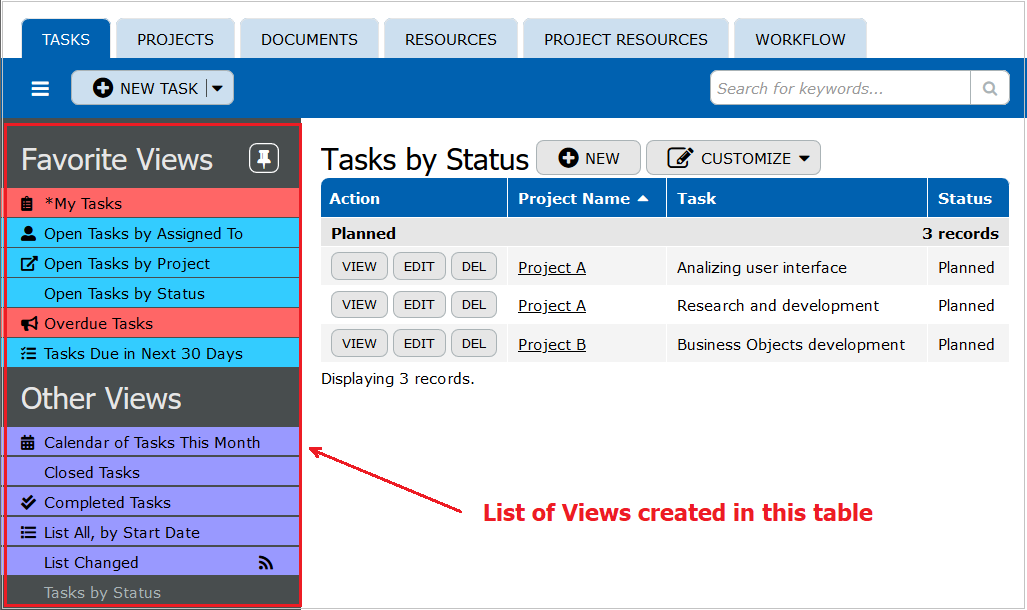
Task: Click VIEW for Business Objects development task
Action: (359, 343)
